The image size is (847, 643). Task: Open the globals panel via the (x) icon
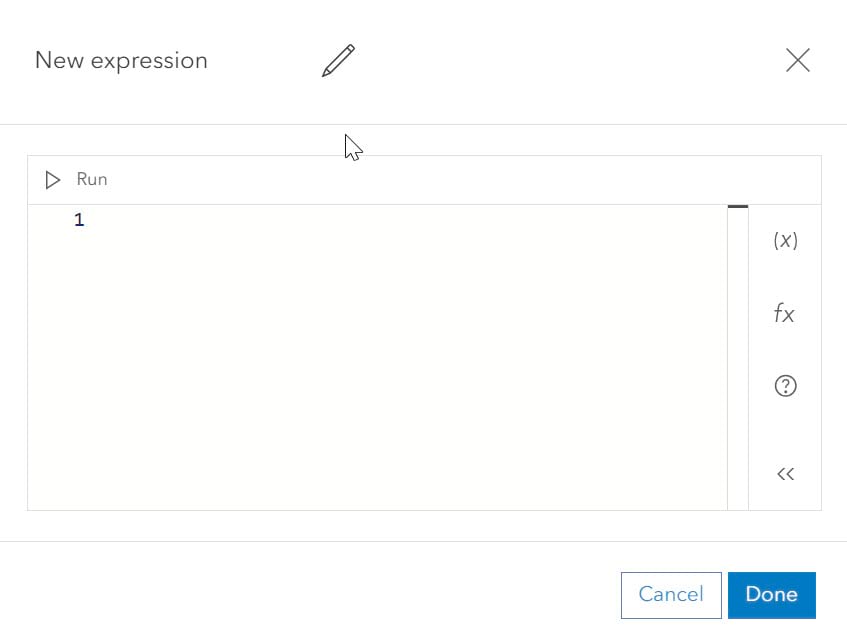point(785,240)
